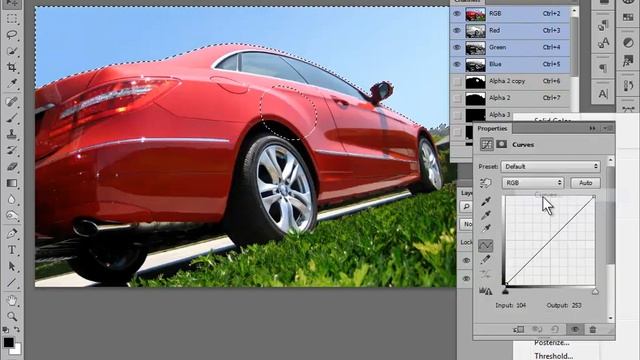Click the Auto button in Curves
The width and height of the screenshot is (640, 360).
point(585,183)
